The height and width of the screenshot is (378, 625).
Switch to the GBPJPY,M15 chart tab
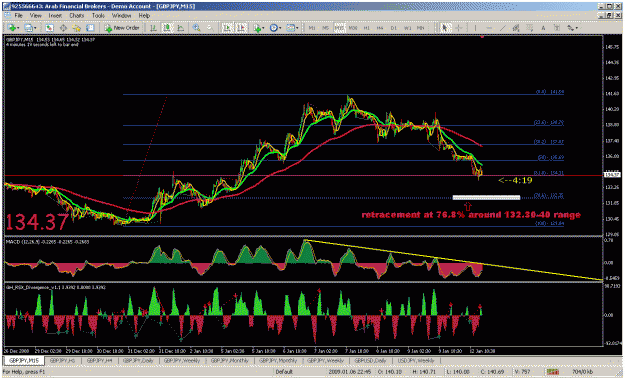pos(24,361)
